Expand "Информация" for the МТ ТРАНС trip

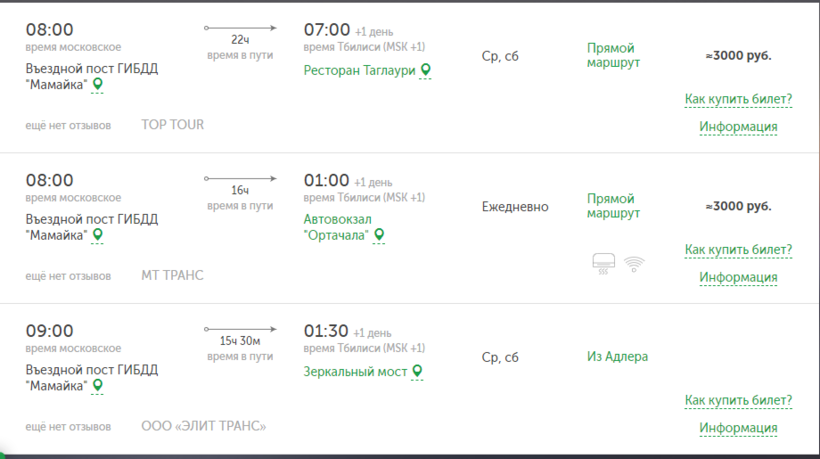738,277
